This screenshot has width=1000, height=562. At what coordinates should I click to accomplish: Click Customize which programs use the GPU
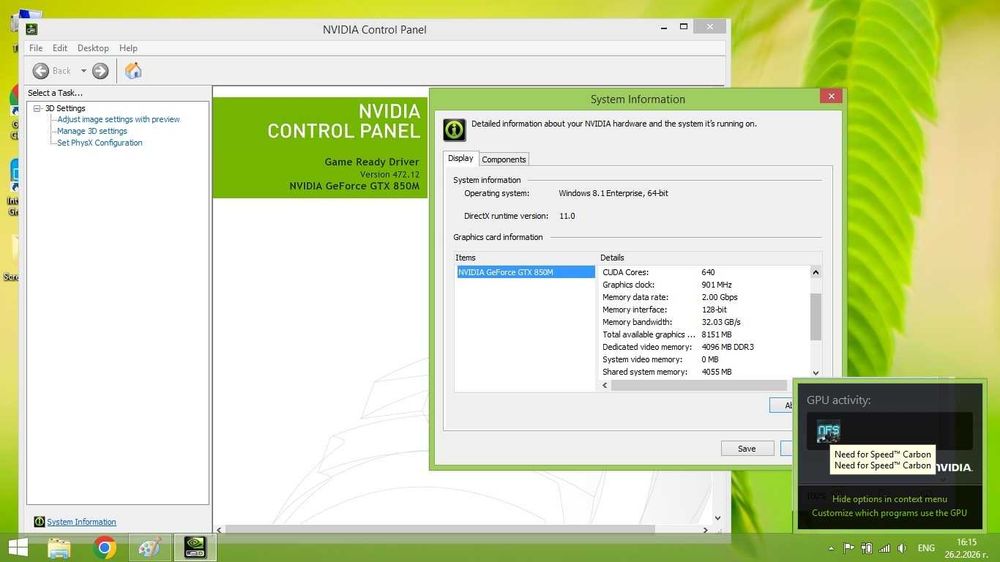[x=889, y=513]
